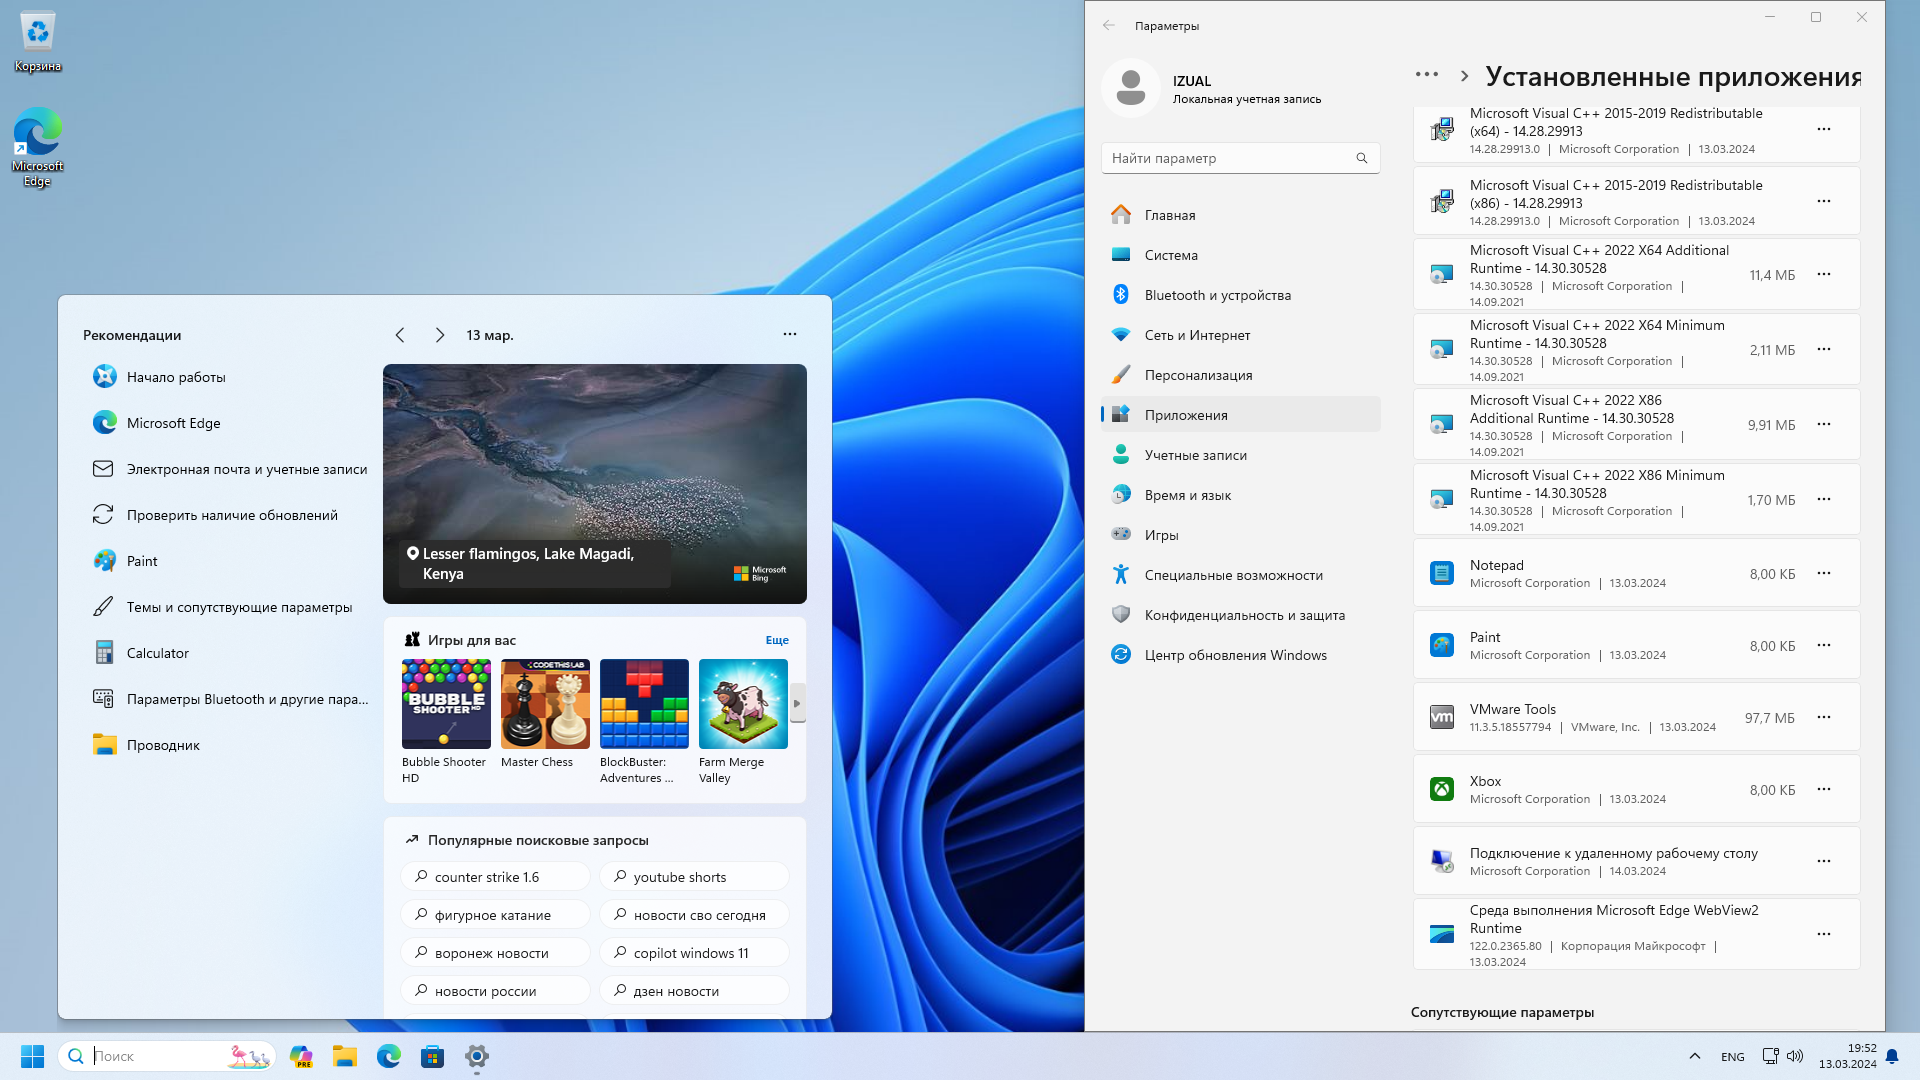Open Игры settings category
1920x1080 pixels.
click(1240, 535)
